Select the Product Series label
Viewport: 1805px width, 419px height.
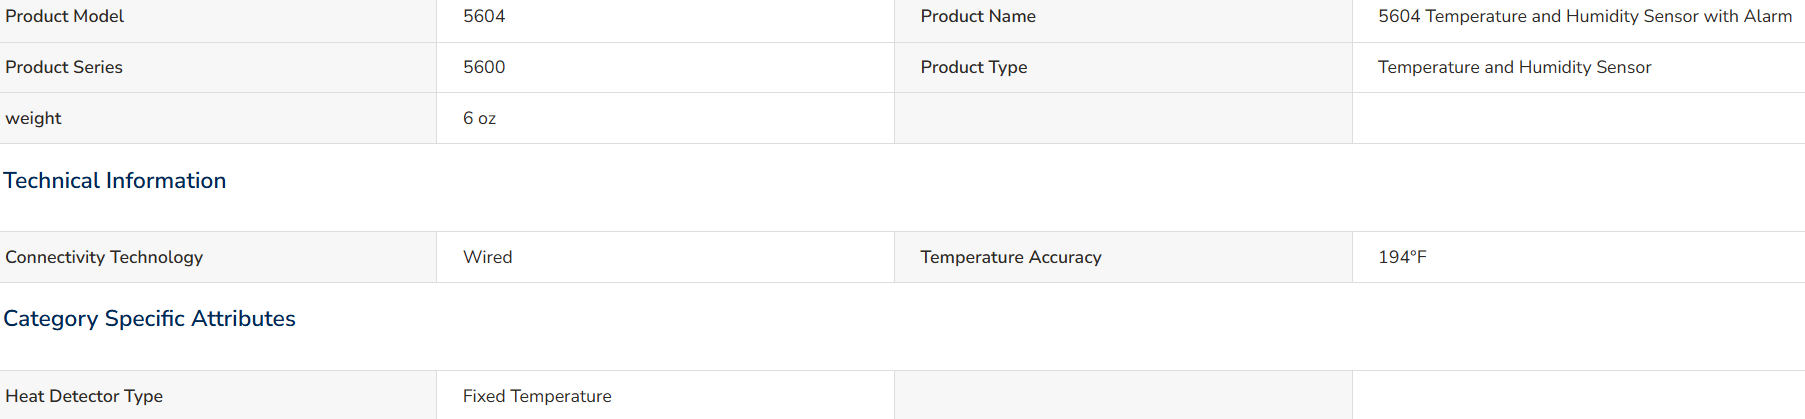point(64,67)
